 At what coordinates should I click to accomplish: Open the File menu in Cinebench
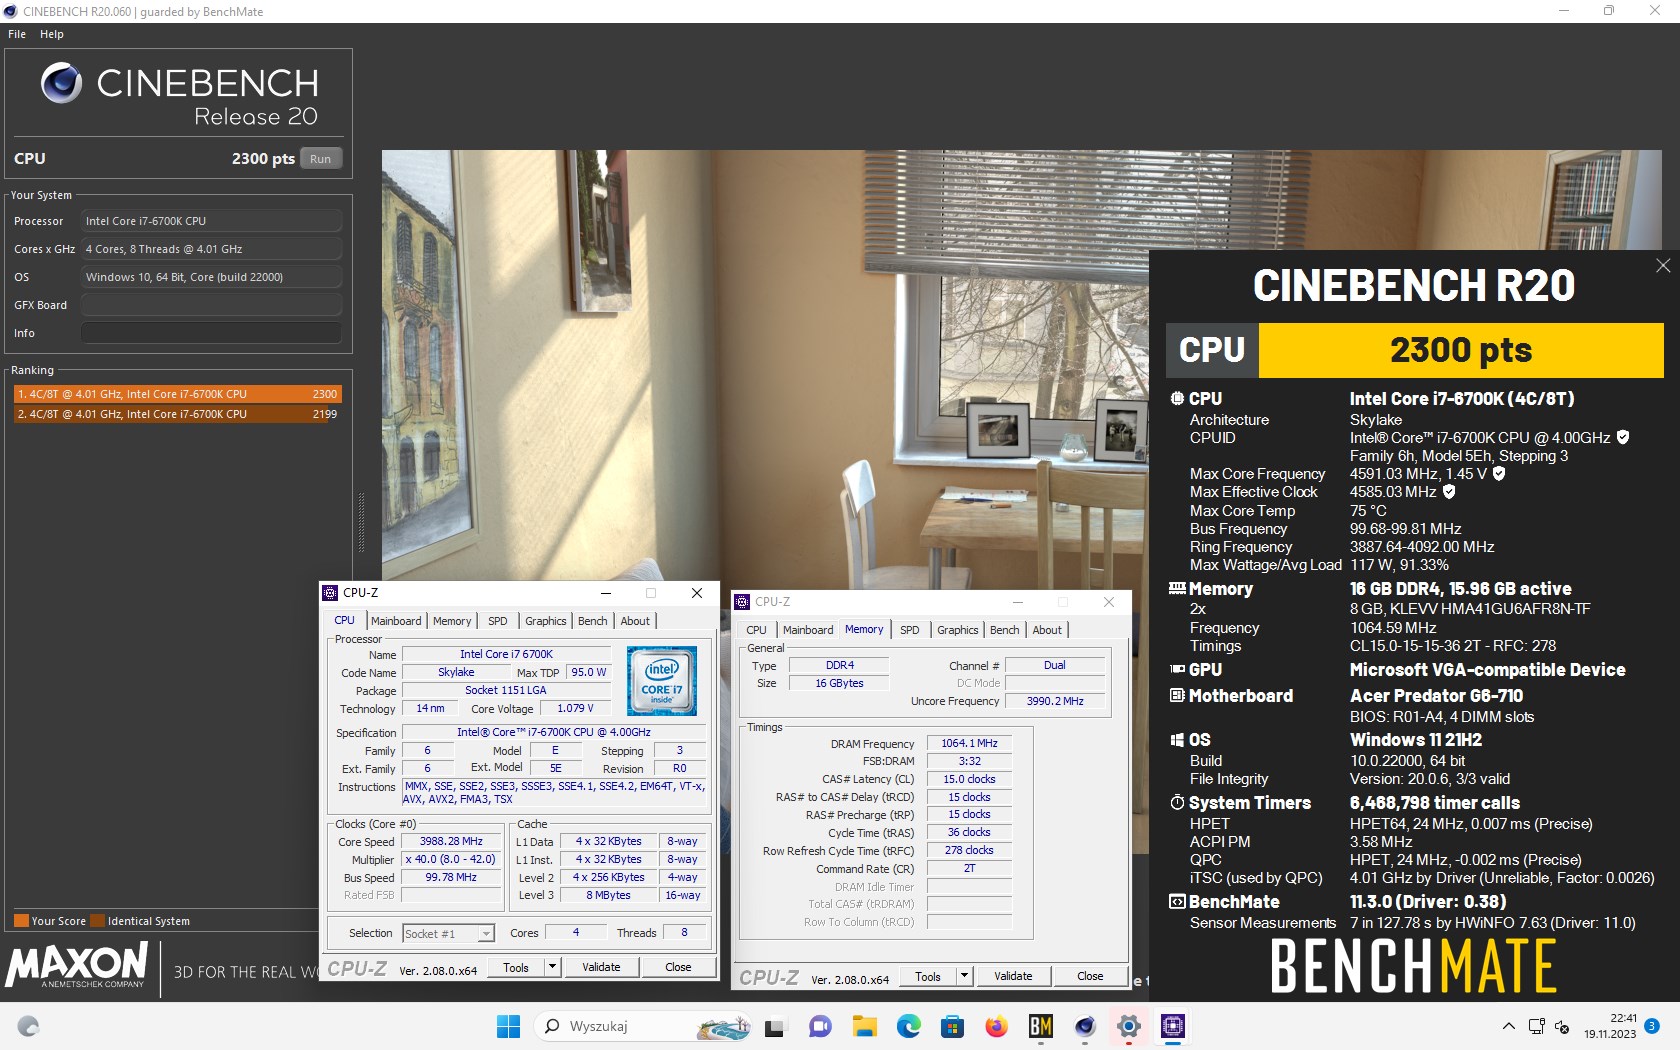point(17,34)
